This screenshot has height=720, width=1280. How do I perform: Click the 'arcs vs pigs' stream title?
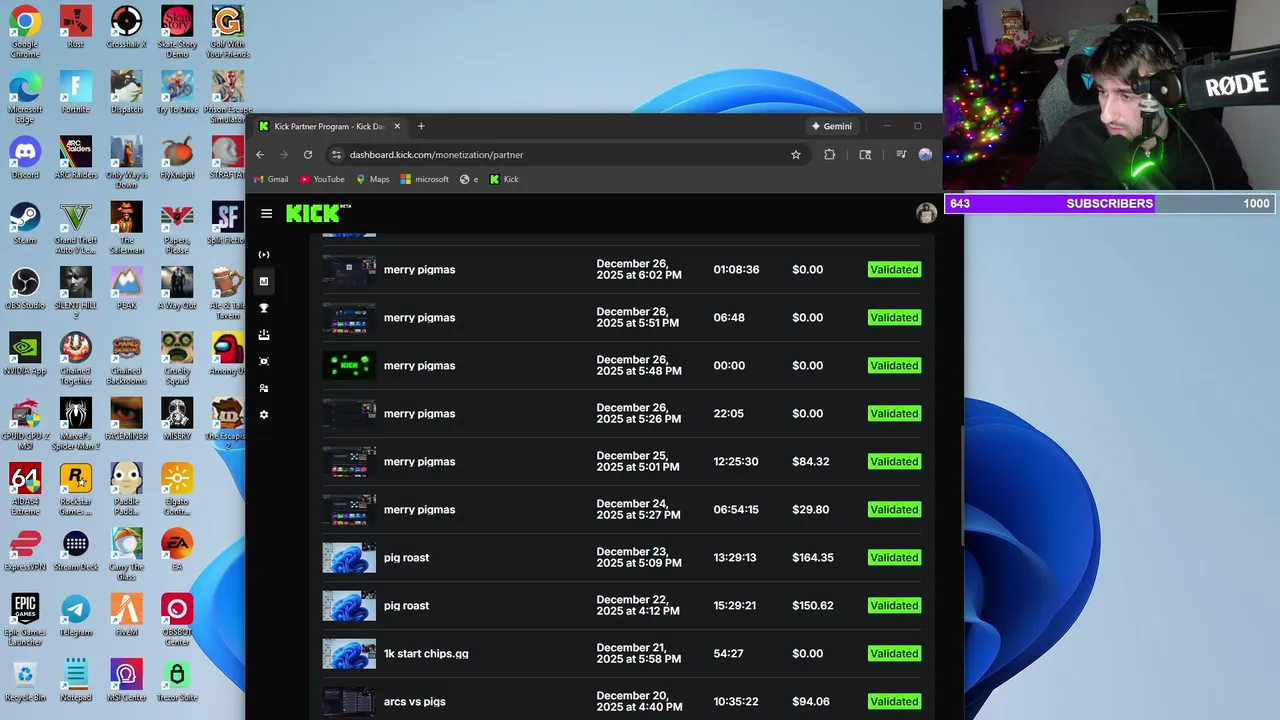tap(415, 702)
